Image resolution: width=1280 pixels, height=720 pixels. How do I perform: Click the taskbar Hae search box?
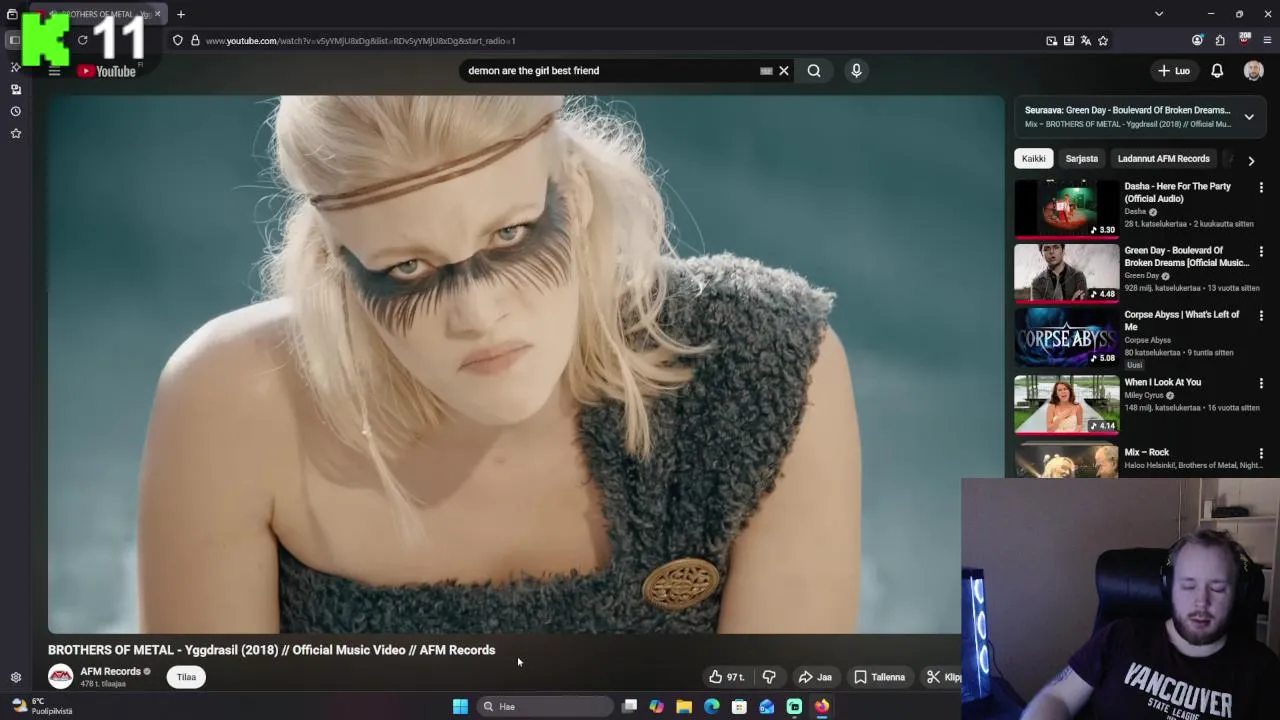point(545,706)
